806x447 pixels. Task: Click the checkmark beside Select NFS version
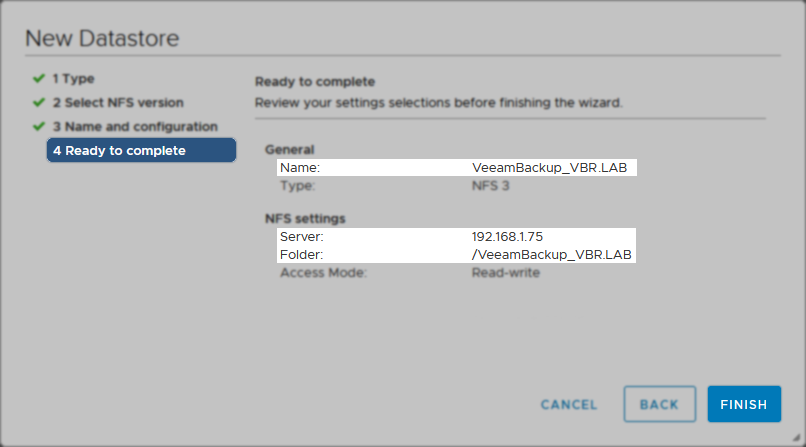(39, 102)
